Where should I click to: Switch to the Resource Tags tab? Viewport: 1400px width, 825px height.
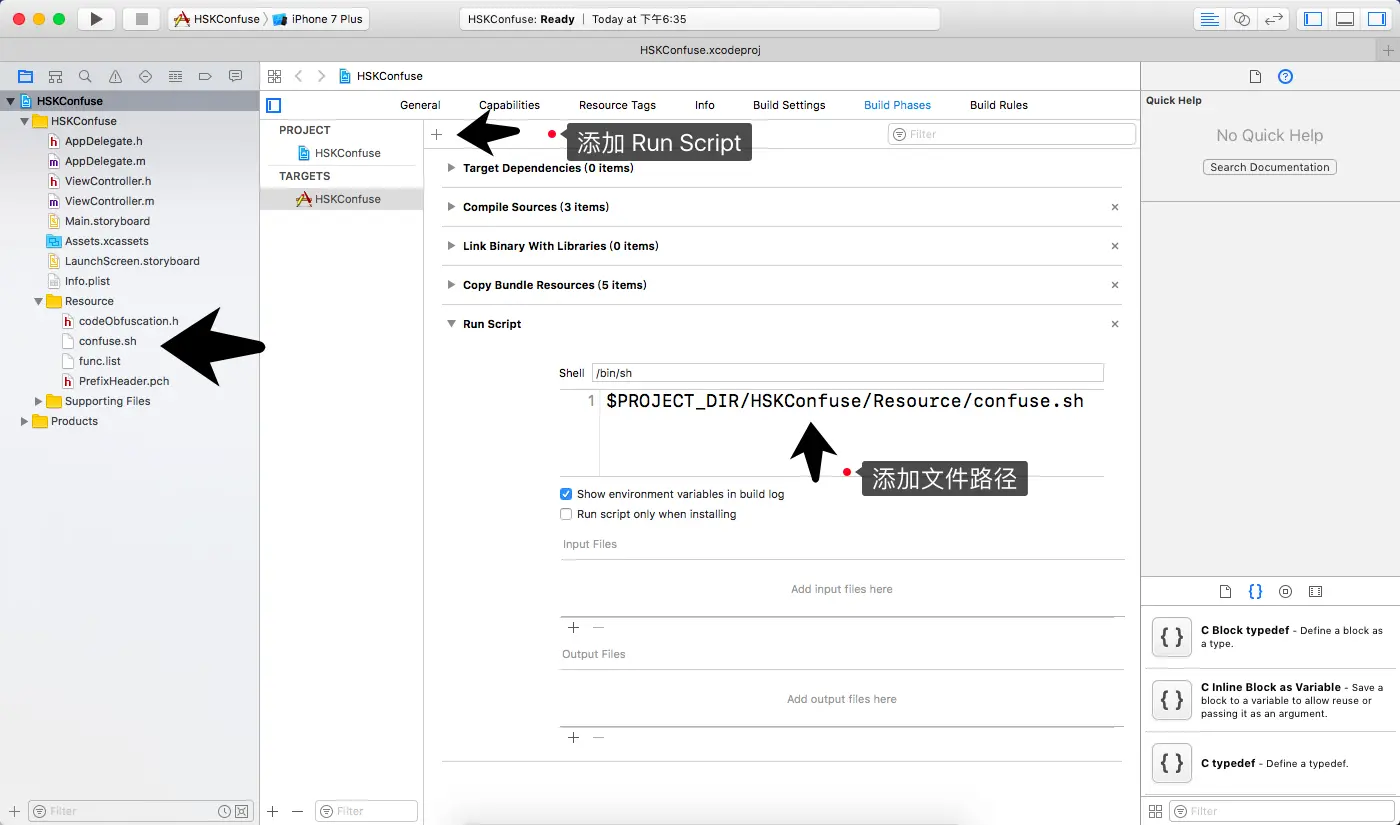point(617,105)
